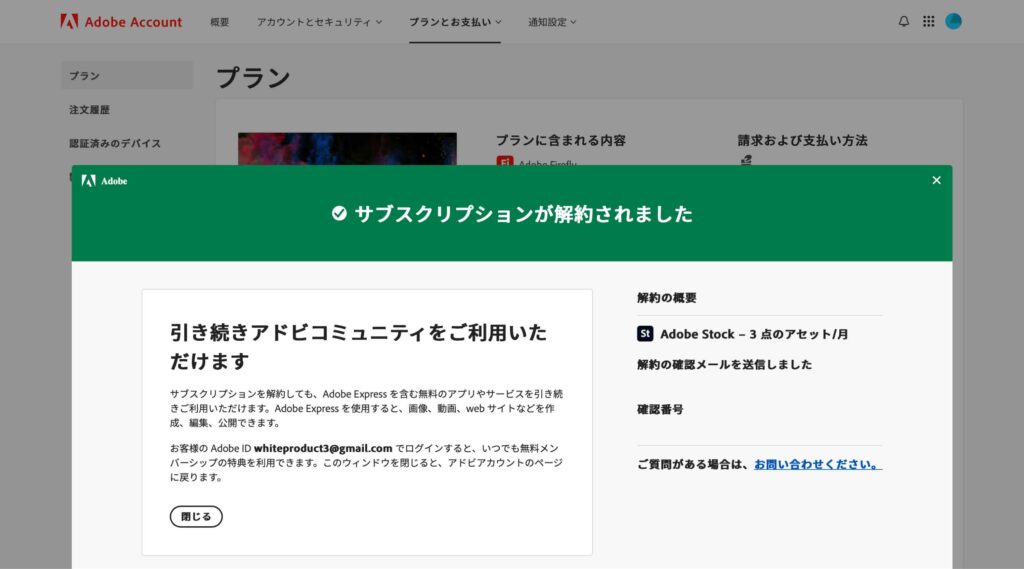Screen dimensions: 1024x569
Task: Click 解約の確認メールを送信しました text
Action: click(x=724, y=365)
